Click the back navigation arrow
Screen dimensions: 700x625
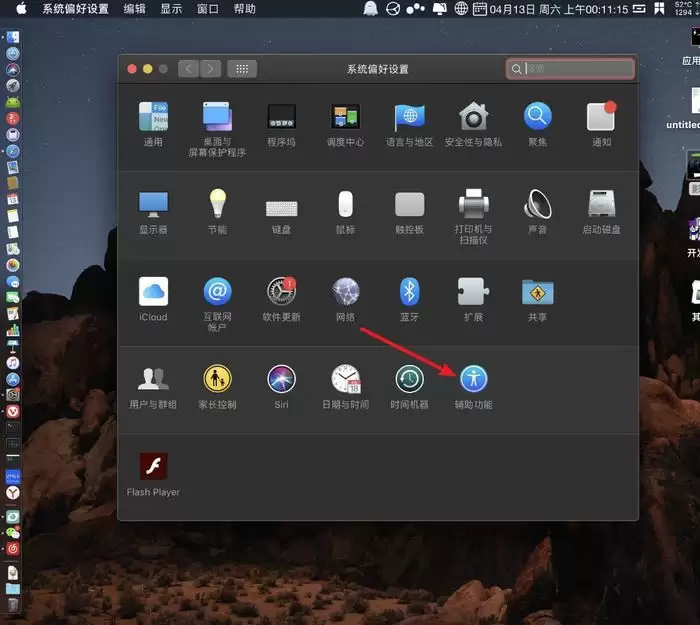coord(188,69)
